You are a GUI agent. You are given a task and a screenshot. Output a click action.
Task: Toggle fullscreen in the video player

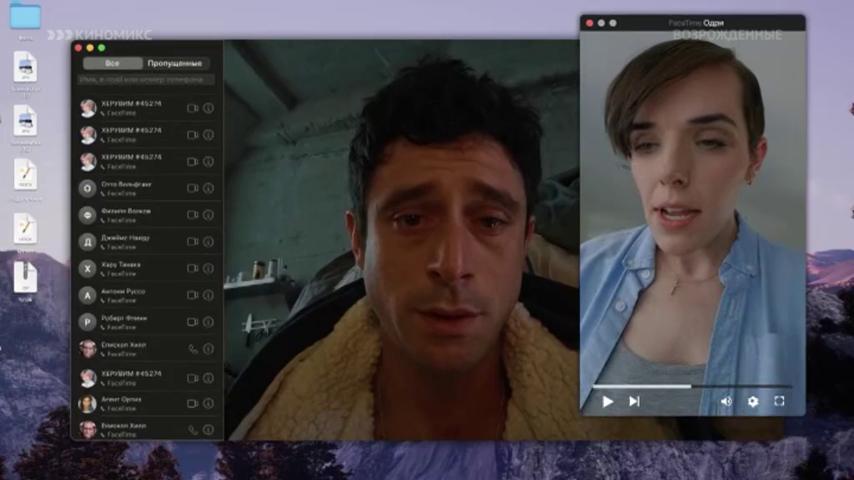coord(779,401)
